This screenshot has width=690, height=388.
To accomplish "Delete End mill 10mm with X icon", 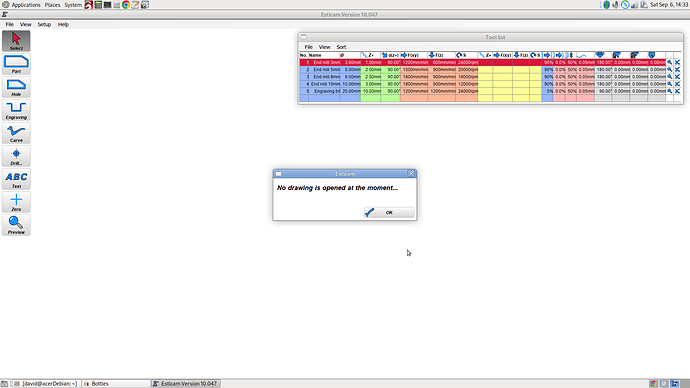I will pos(678,84).
